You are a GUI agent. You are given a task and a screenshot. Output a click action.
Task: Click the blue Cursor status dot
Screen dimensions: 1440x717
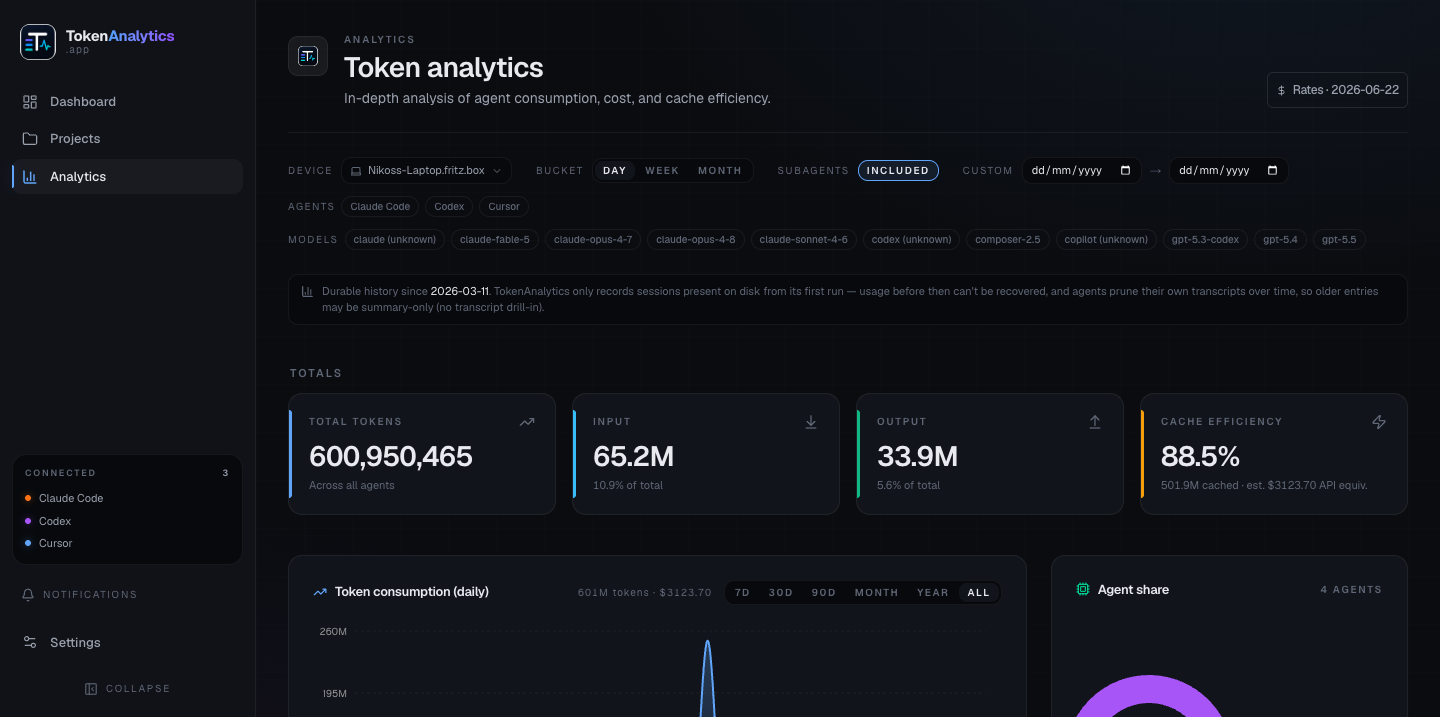click(x=28, y=543)
